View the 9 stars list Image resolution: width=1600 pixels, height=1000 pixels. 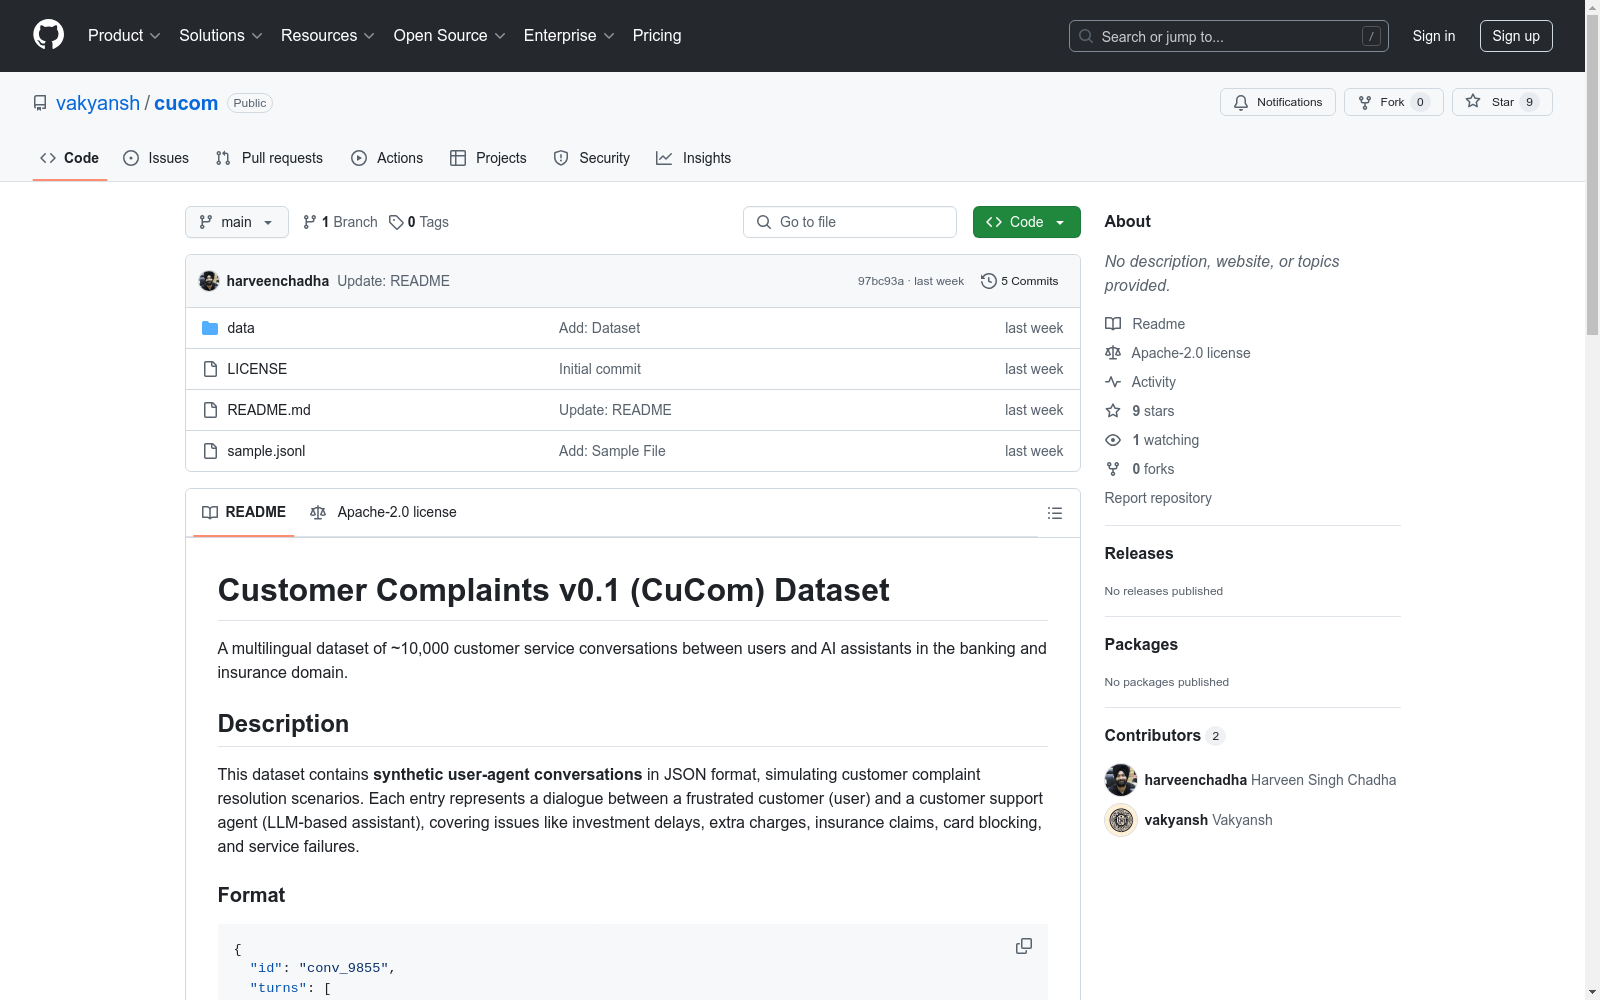[x=1140, y=411]
